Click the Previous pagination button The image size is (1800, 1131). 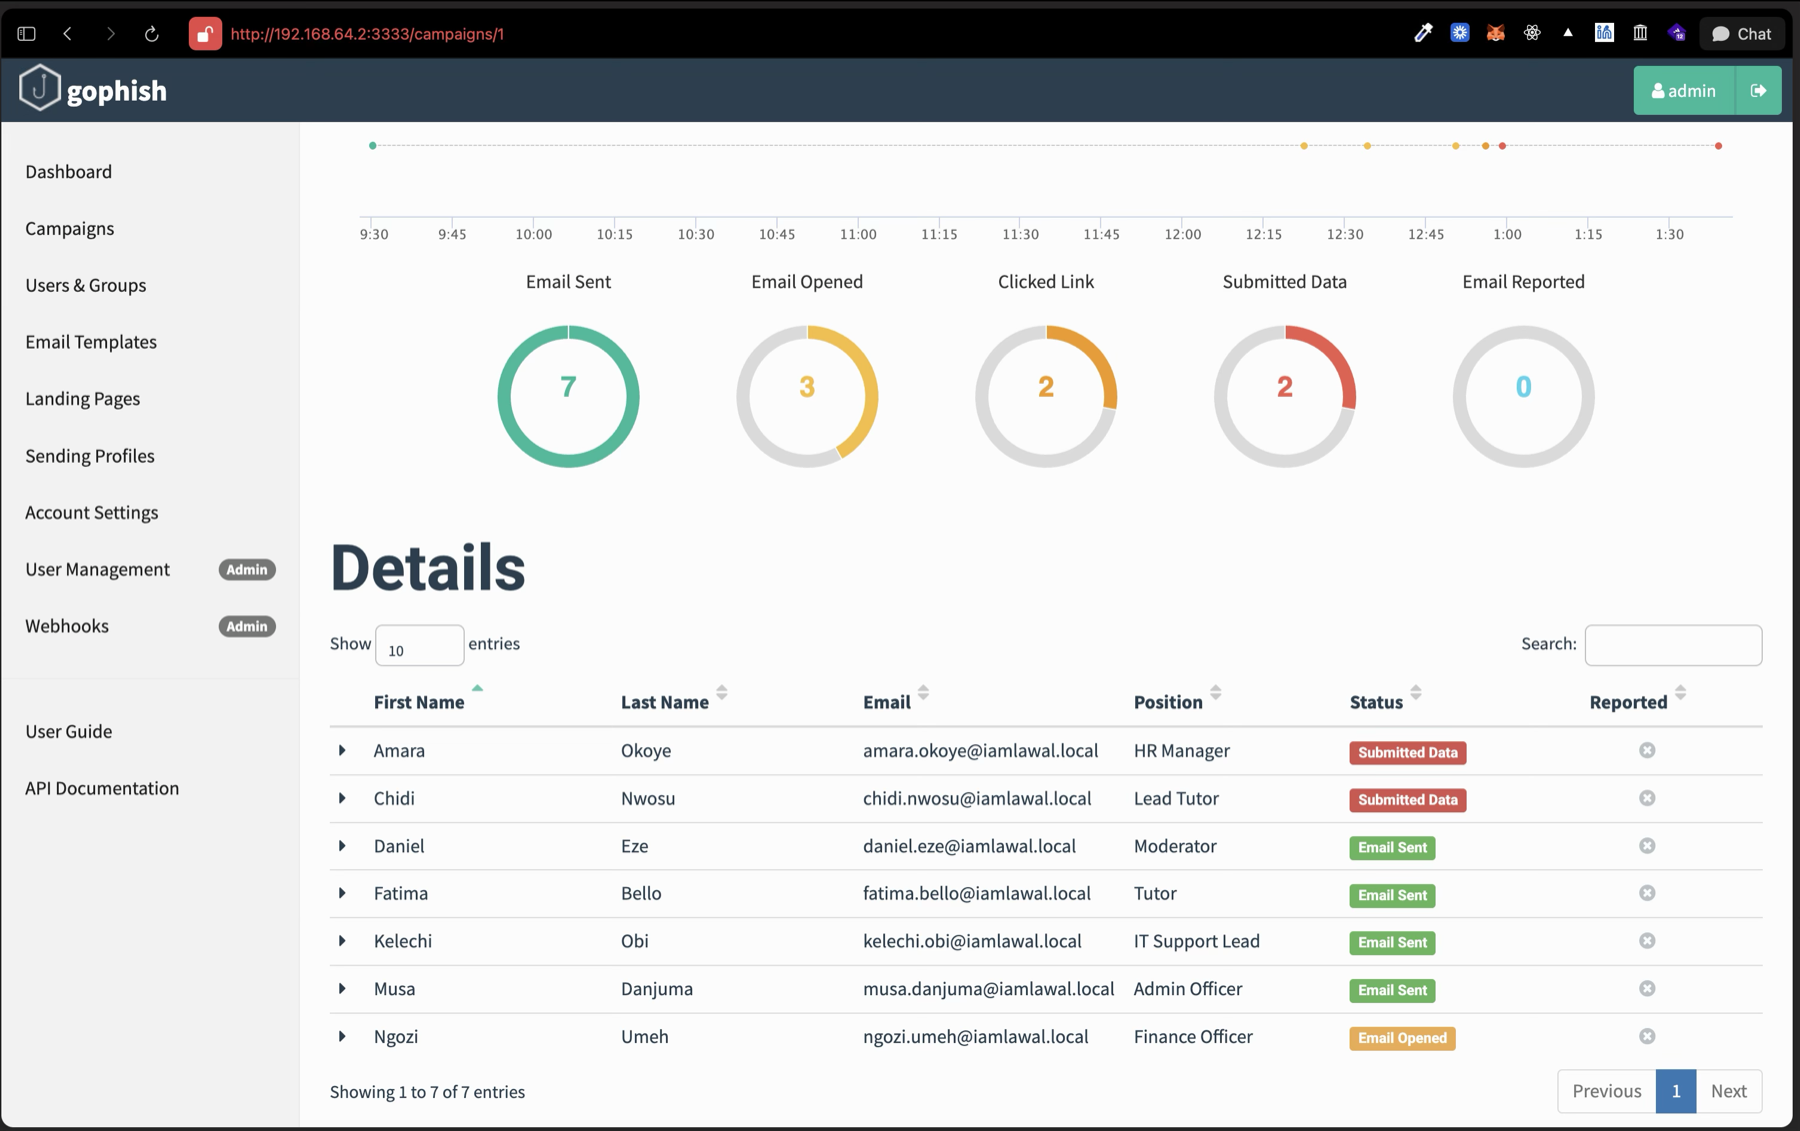point(1606,1091)
